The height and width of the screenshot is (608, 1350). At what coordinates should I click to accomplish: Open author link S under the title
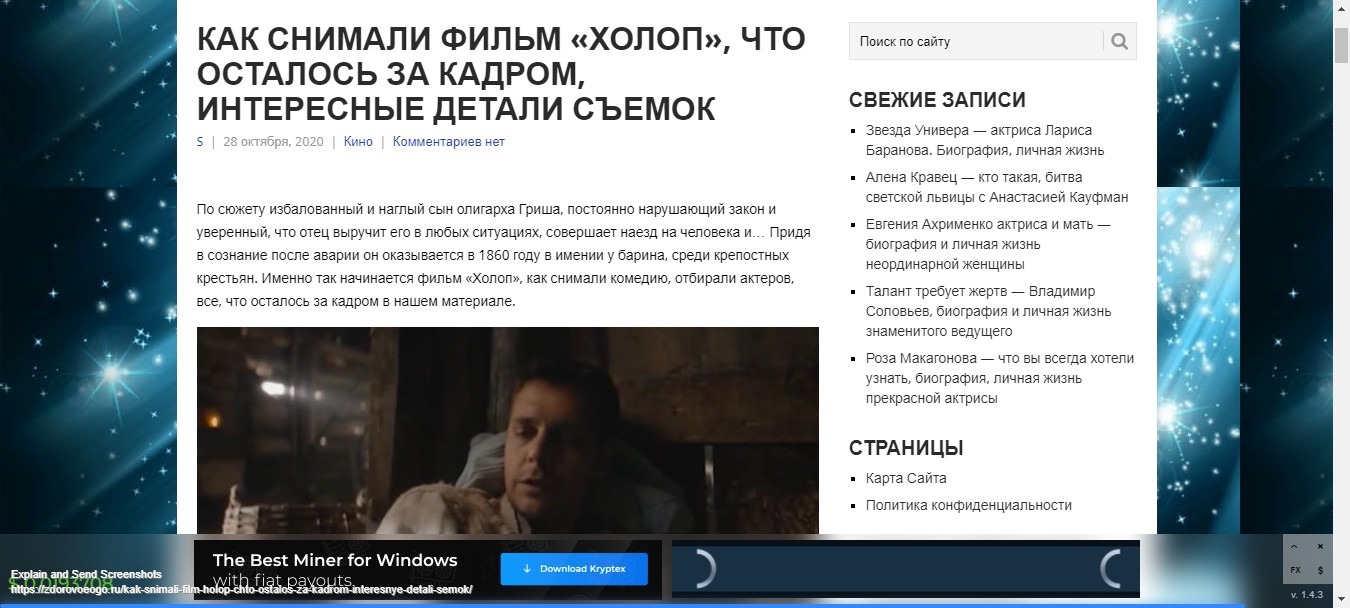pyautogui.click(x=200, y=142)
